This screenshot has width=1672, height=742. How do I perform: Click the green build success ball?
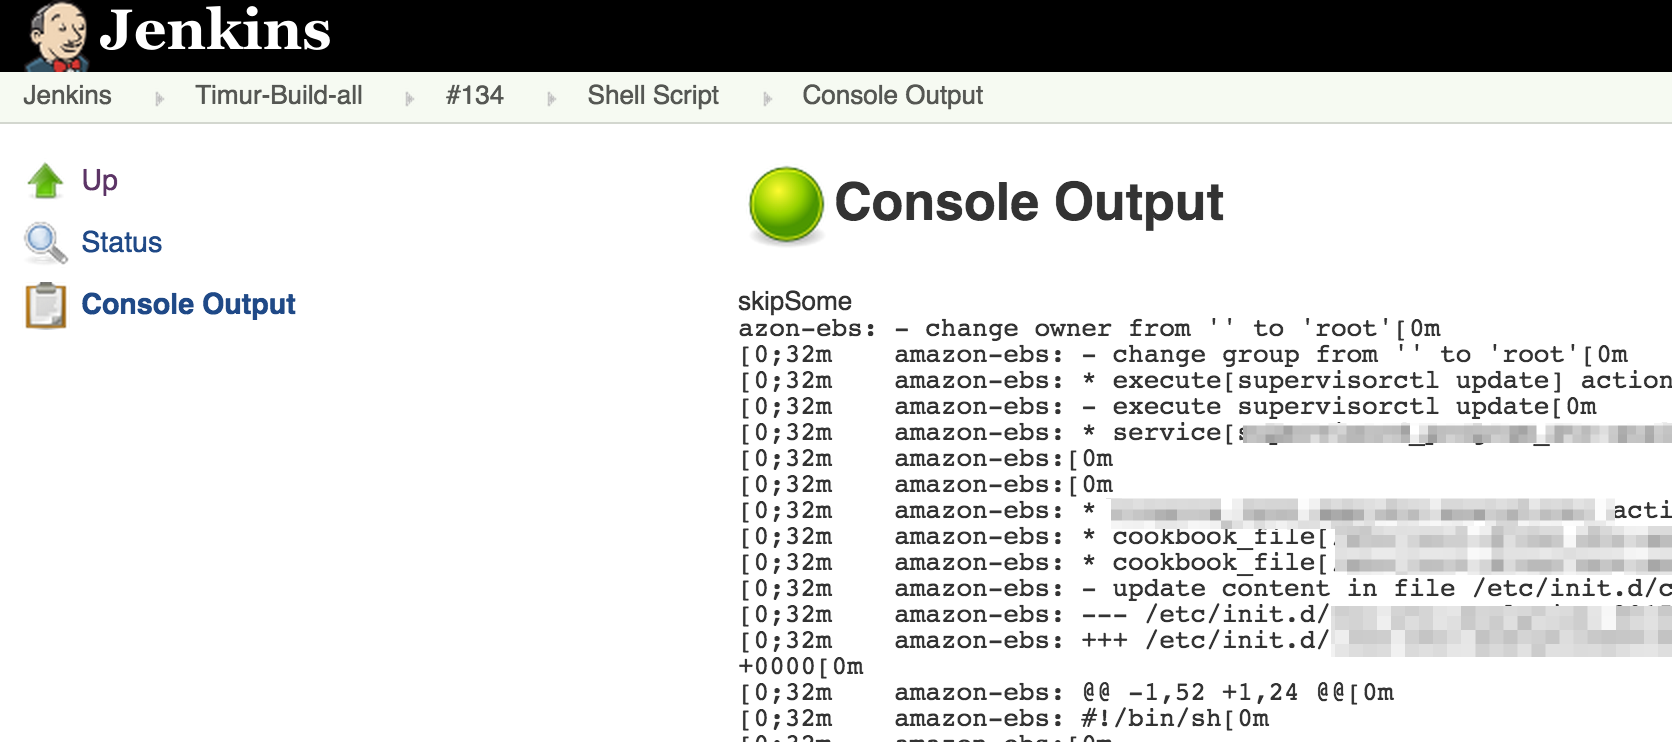[x=786, y=204]
